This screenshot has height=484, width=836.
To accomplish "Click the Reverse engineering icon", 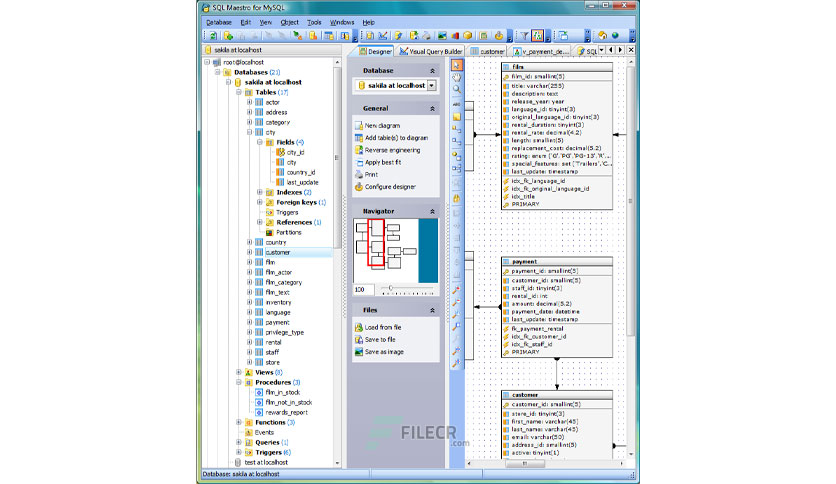I will tap(359, 150).
